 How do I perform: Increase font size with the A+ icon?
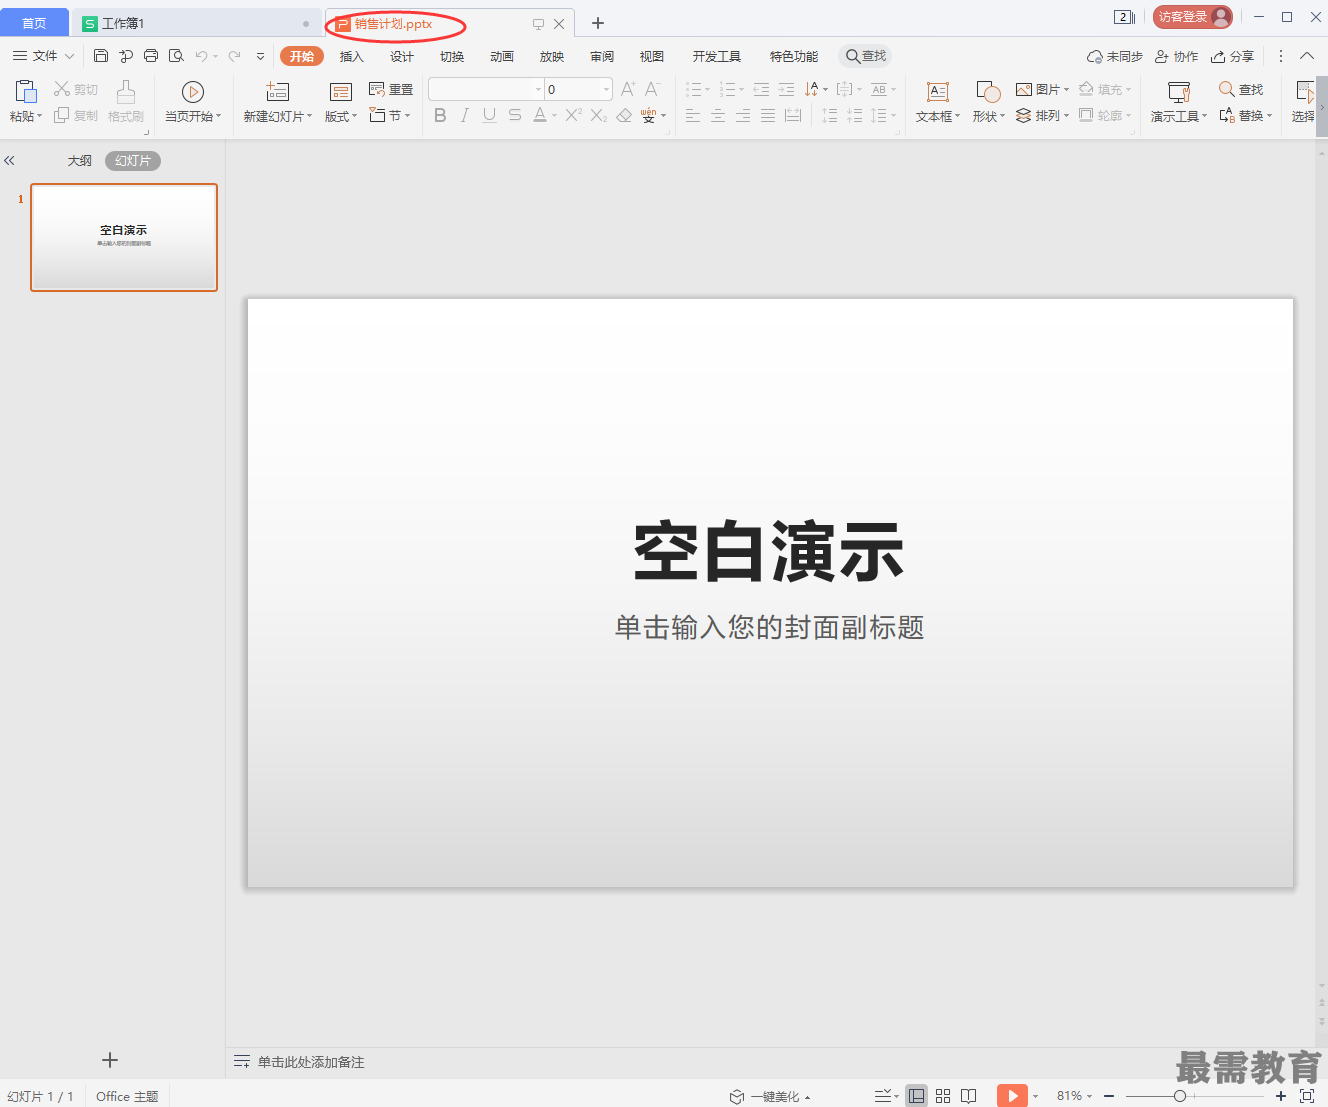tap(628, 89)
